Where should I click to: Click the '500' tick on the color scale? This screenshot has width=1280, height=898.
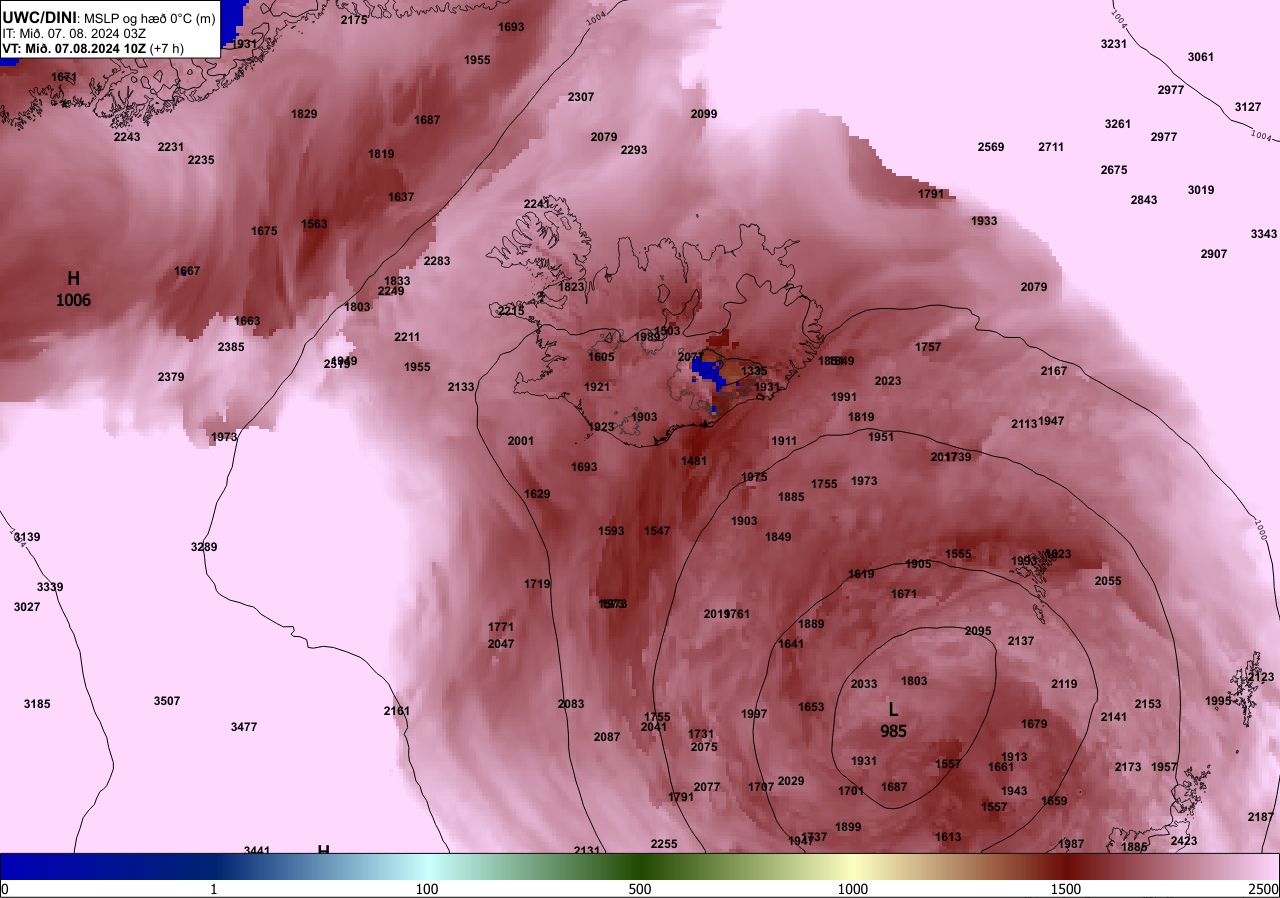point(640,889)
